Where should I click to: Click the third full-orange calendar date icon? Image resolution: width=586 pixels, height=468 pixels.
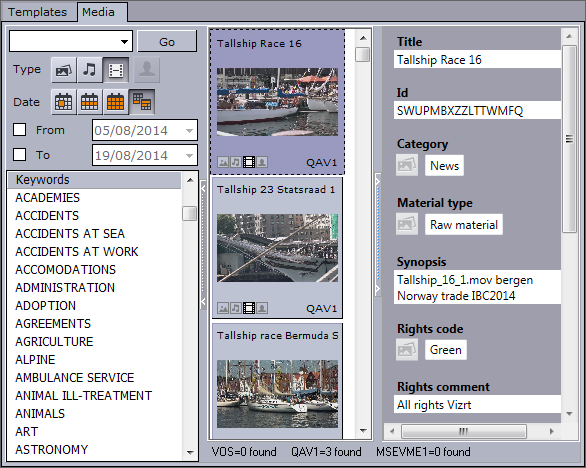tap(115, 102)
